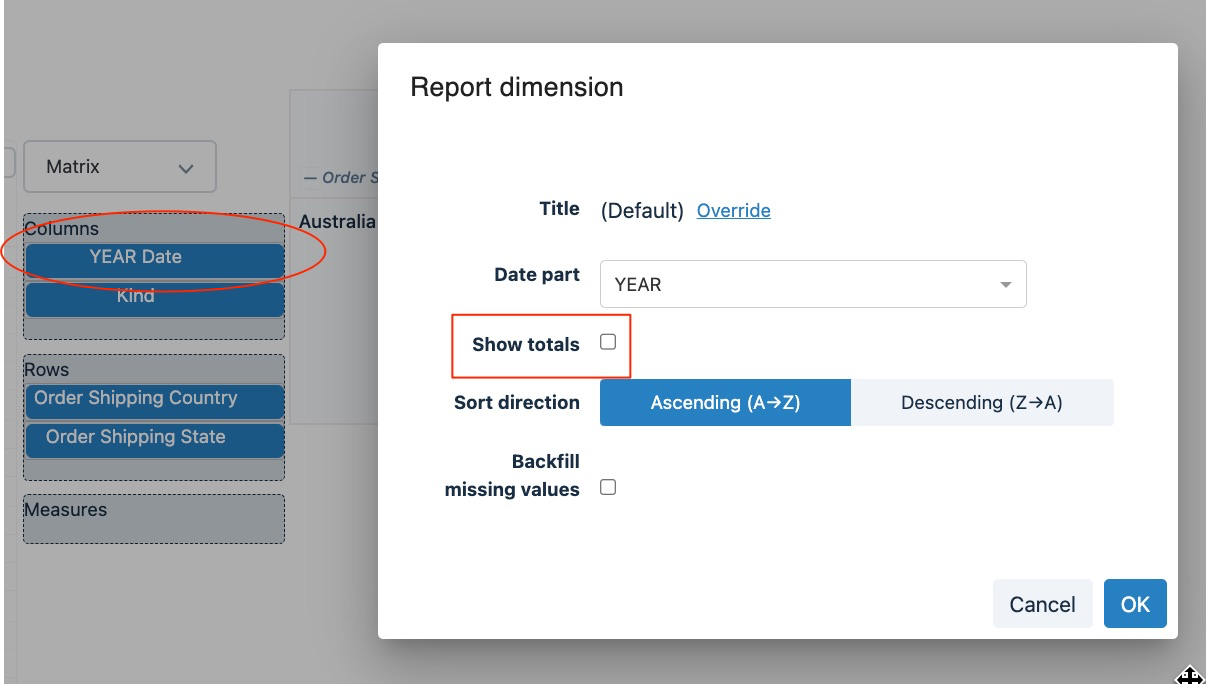Open the Matrix chart type dropdown
Screen dimensions: 1206x684
point(119,166)
